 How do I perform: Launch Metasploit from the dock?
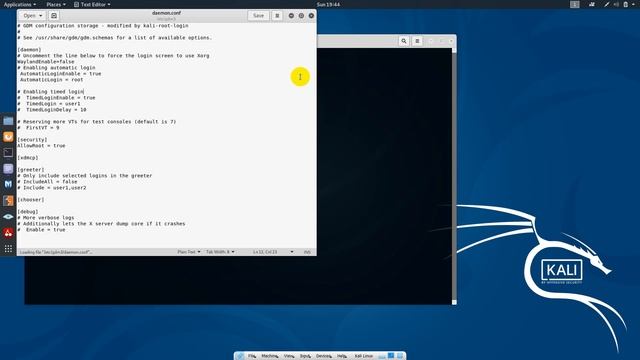click(x=8, y=184)
